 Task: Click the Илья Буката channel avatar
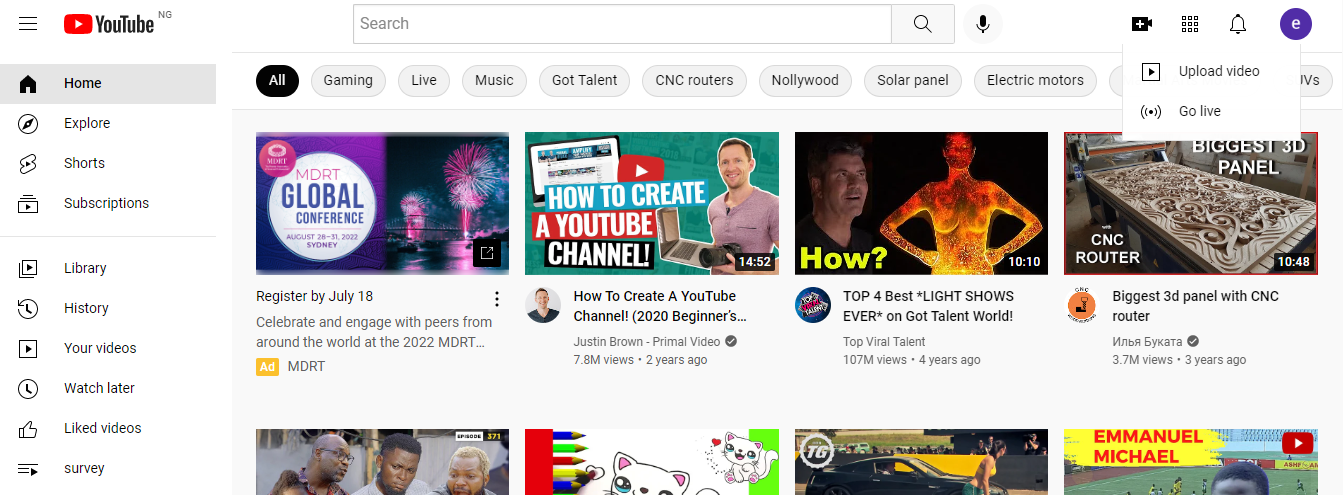tap(1082, 304)
